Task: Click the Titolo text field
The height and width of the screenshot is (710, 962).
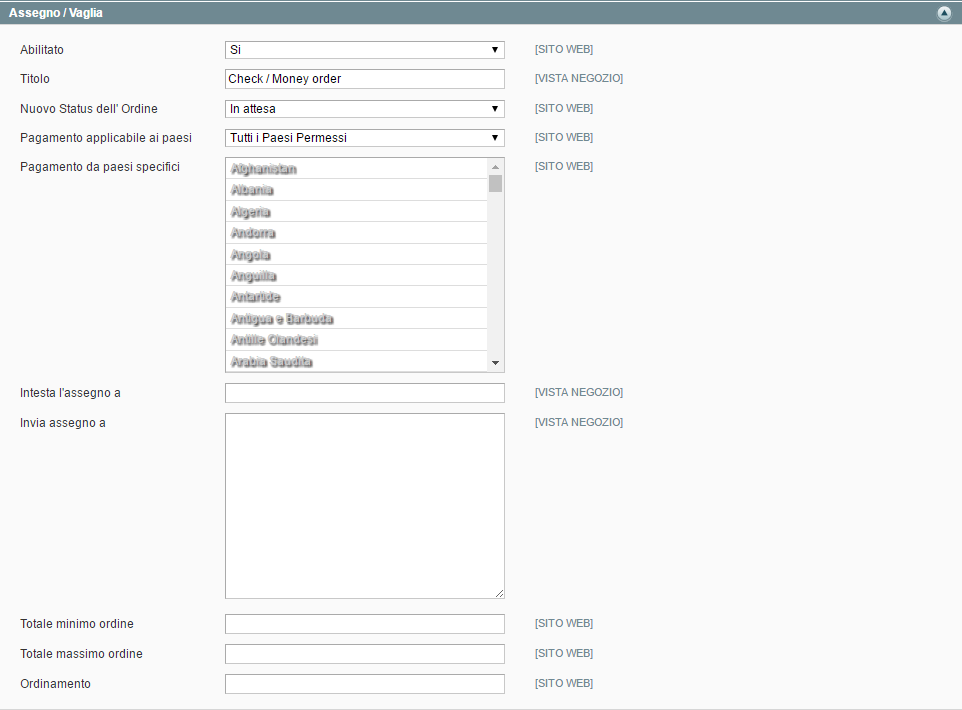Action: 364,79
